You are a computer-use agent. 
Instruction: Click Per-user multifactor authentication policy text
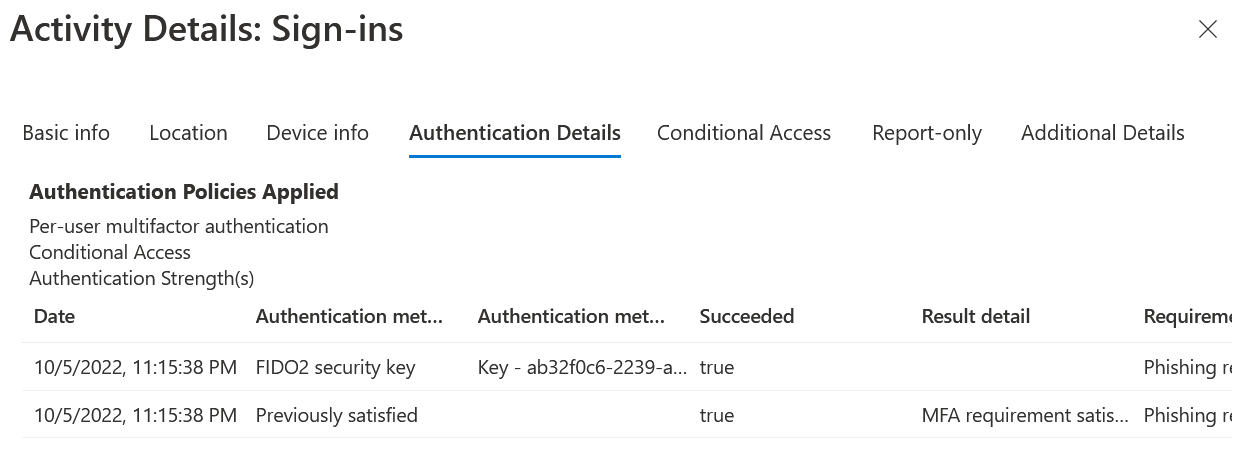178,226
